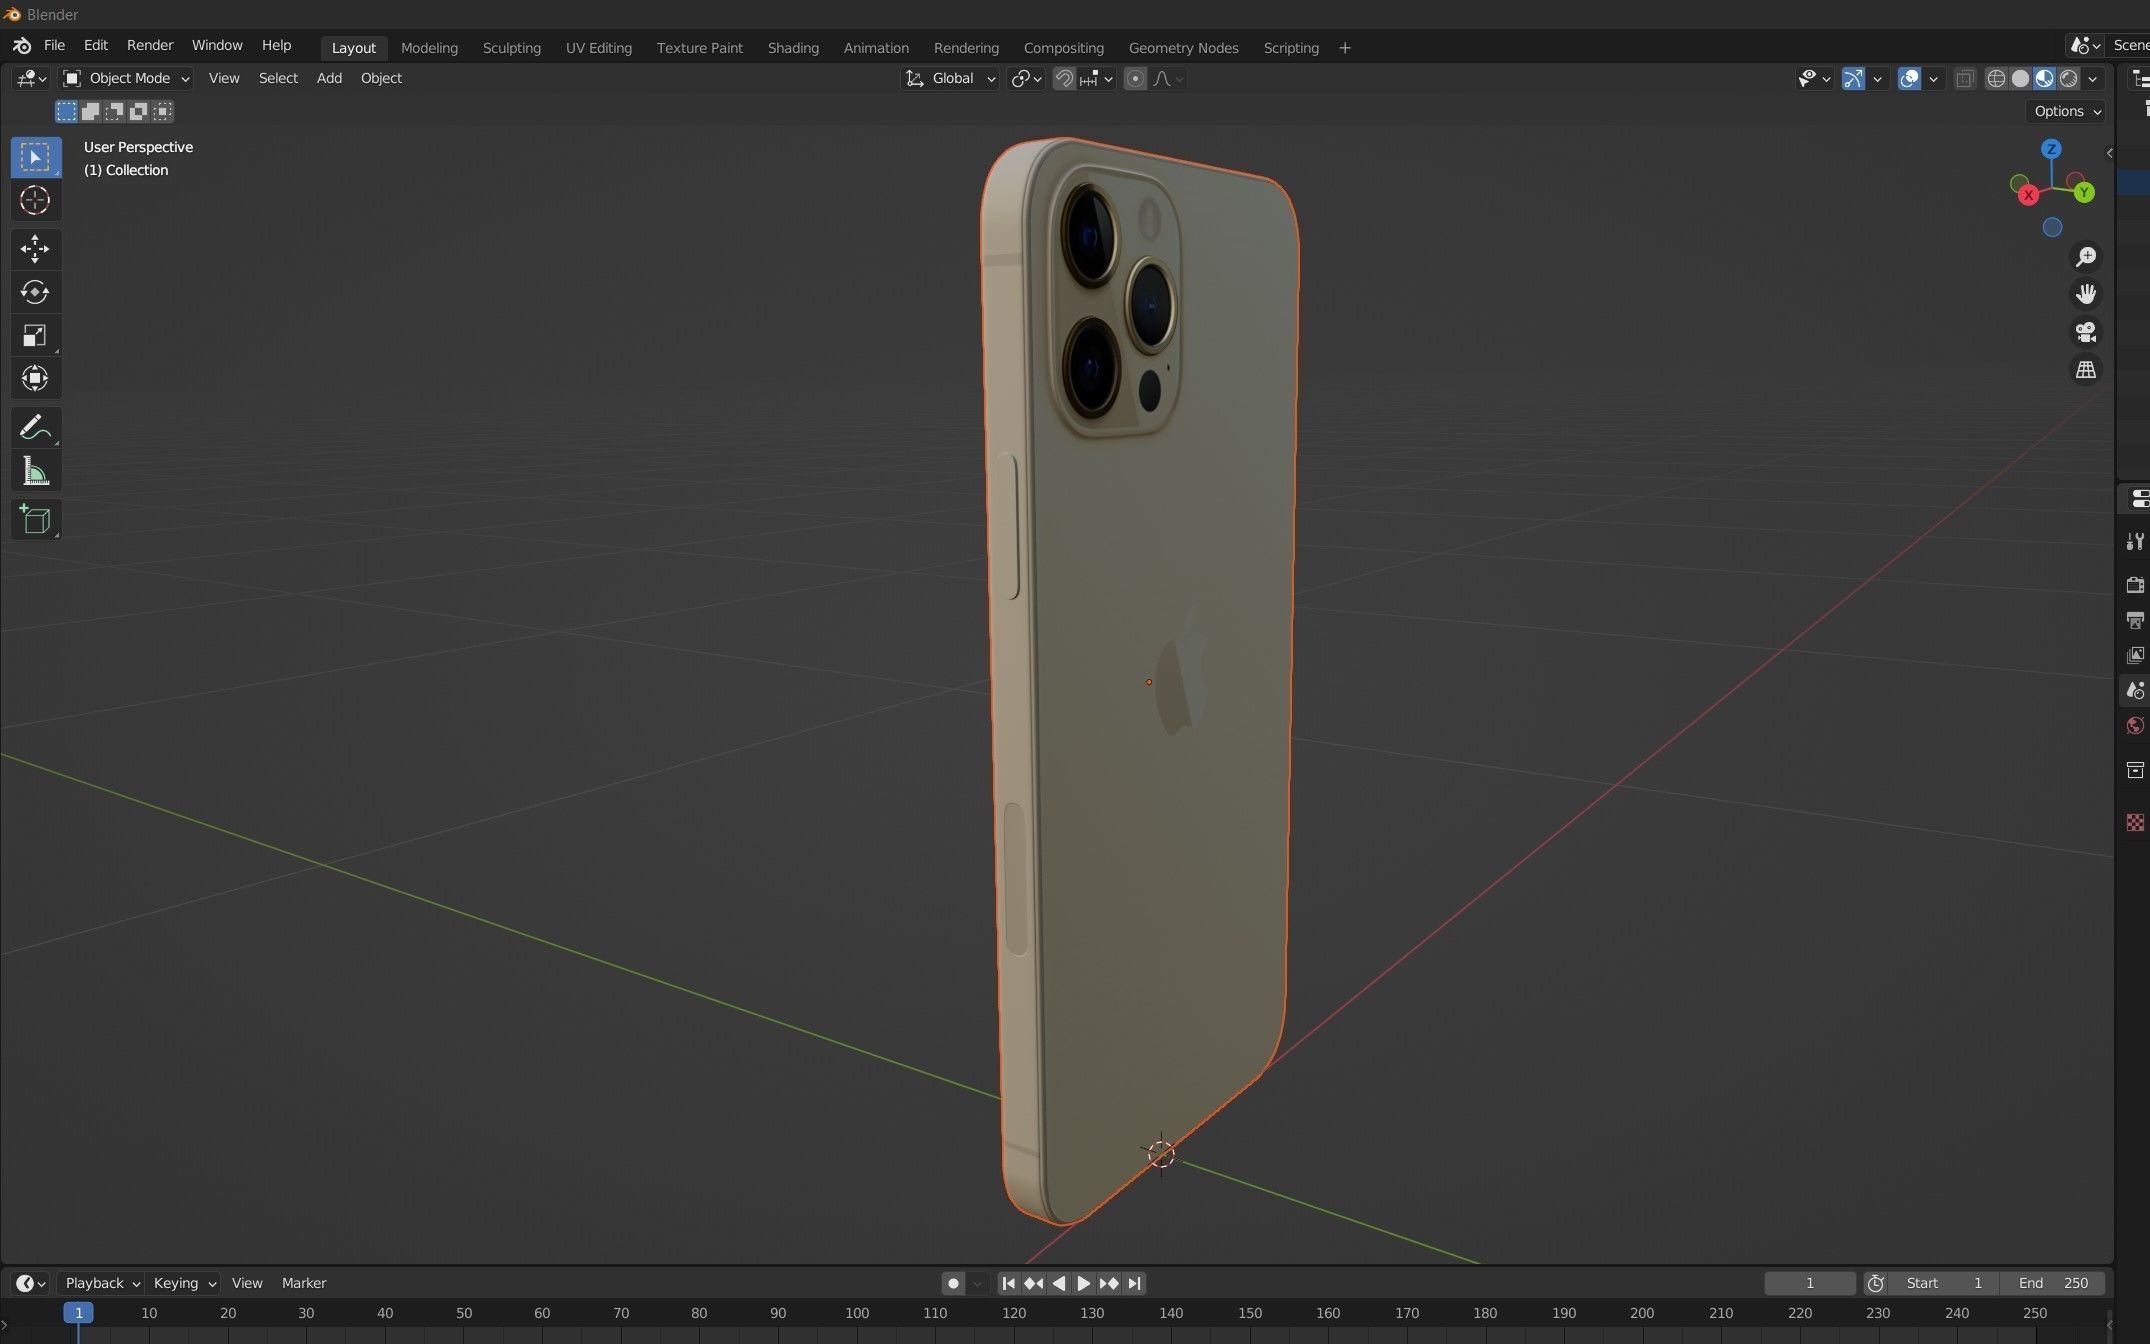Add a new workspace with plus
2150x1344 pixels.
1344,48
